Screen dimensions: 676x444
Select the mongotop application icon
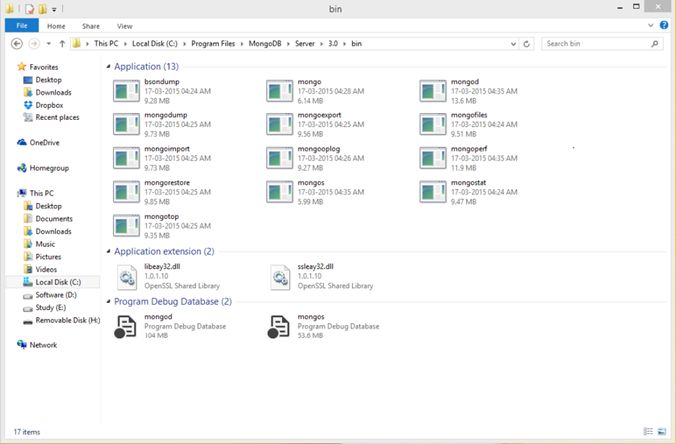[126, 225]
